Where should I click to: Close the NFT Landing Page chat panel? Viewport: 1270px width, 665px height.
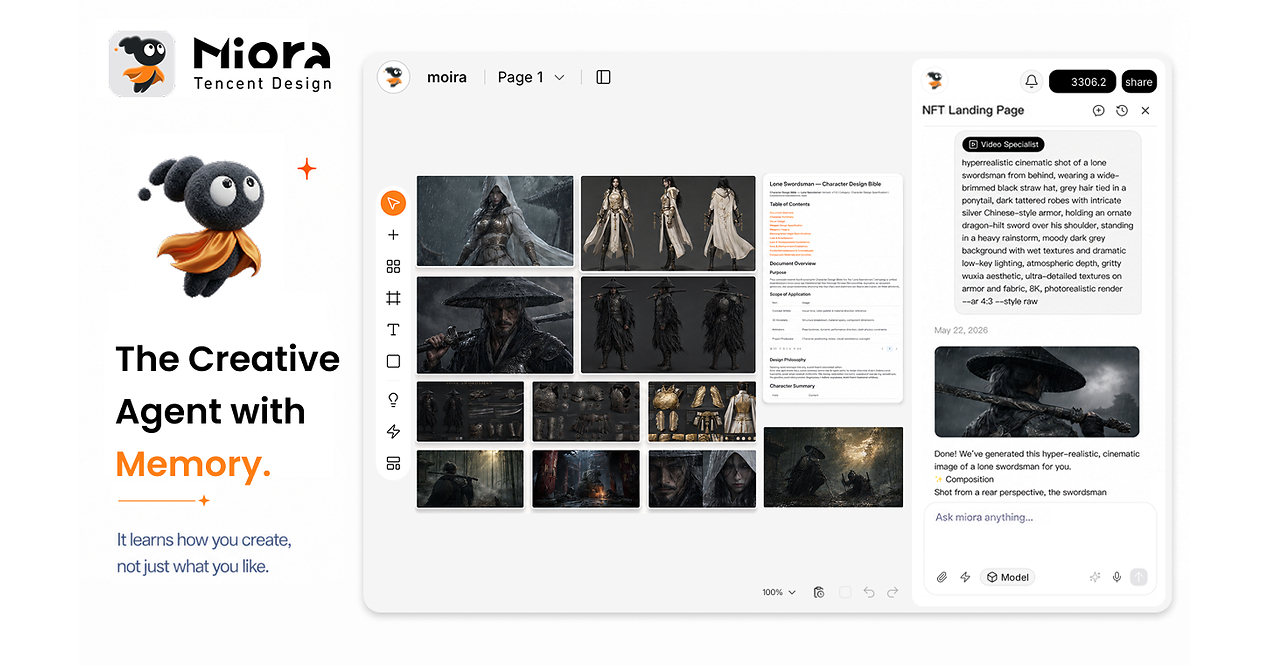point(1146,111)
